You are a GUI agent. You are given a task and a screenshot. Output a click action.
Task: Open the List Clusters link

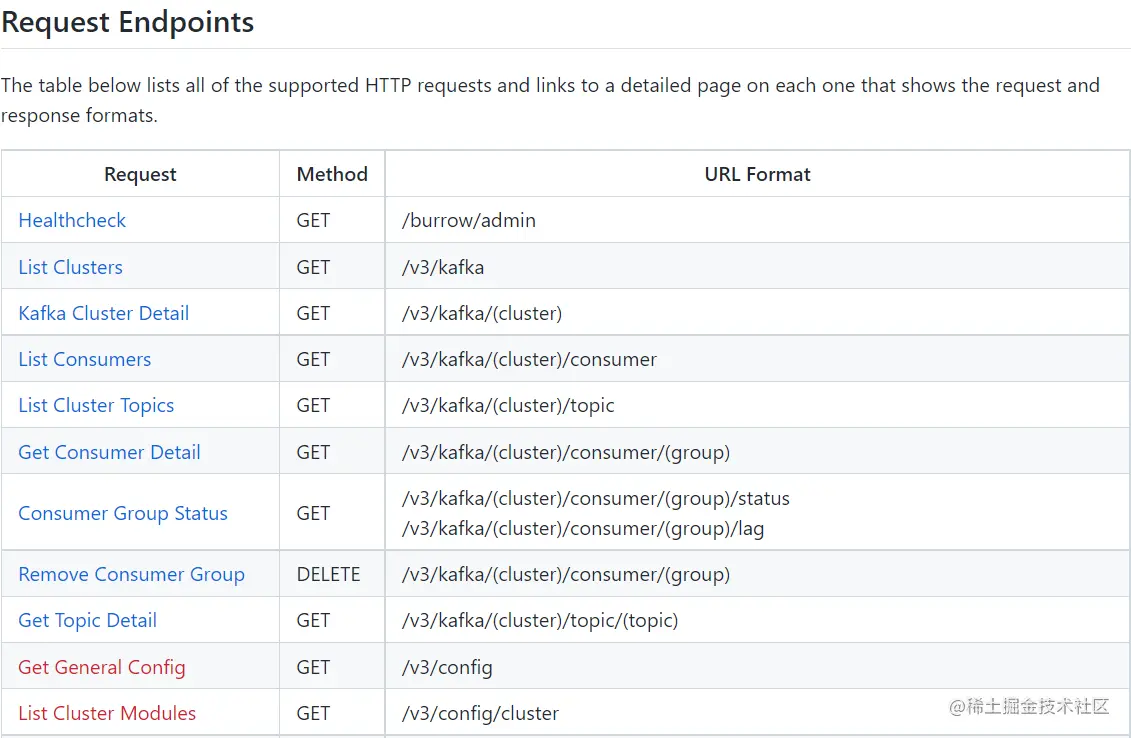(70, 267)
